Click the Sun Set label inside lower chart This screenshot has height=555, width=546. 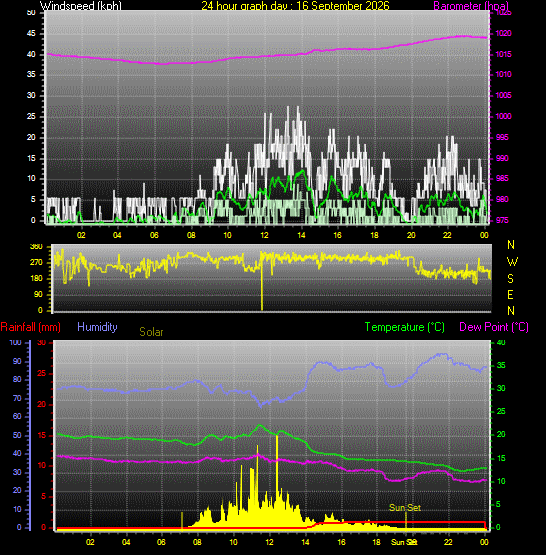click(x=405, y=508)
